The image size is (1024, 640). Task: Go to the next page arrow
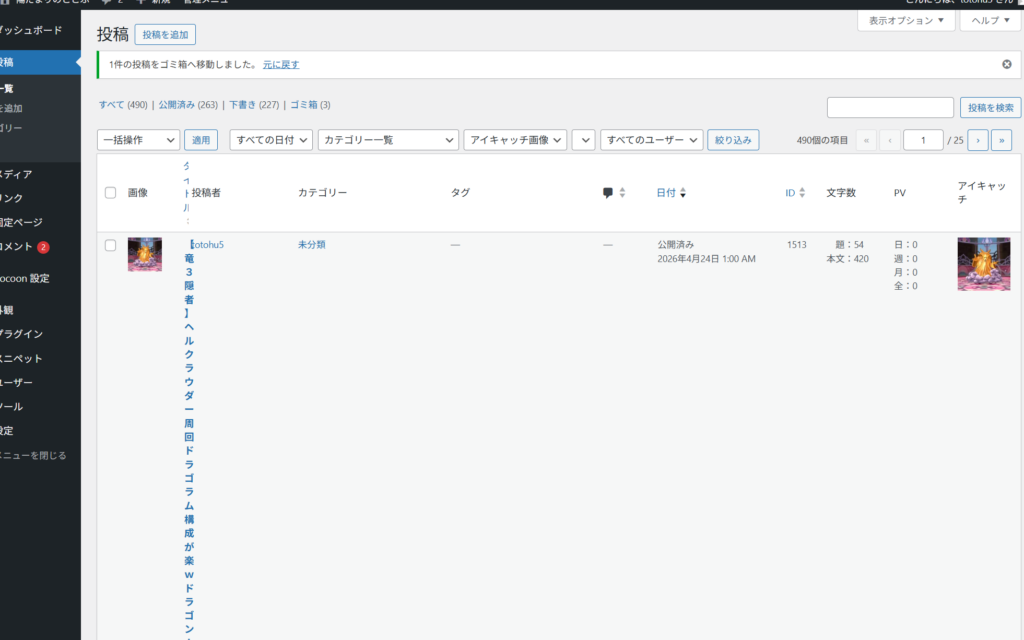(978, 140)
